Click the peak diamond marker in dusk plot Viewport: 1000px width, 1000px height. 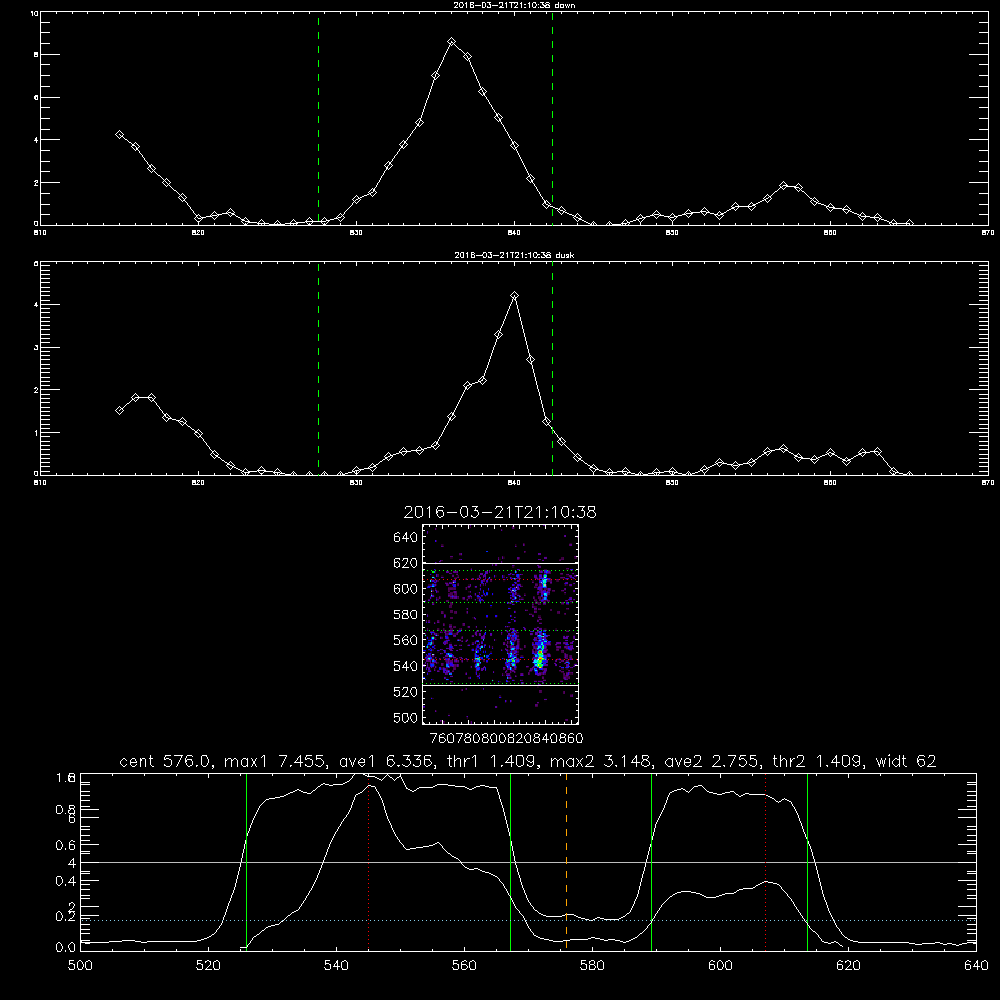click(515, 295)
